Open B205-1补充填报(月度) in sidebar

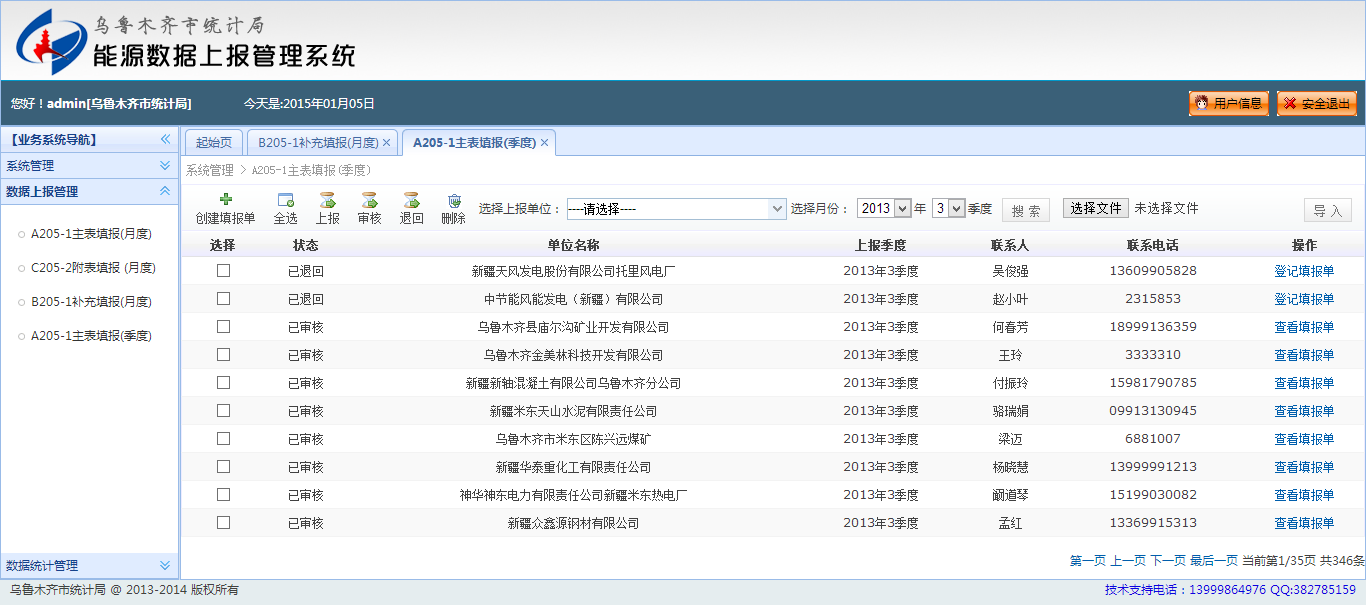91,302
